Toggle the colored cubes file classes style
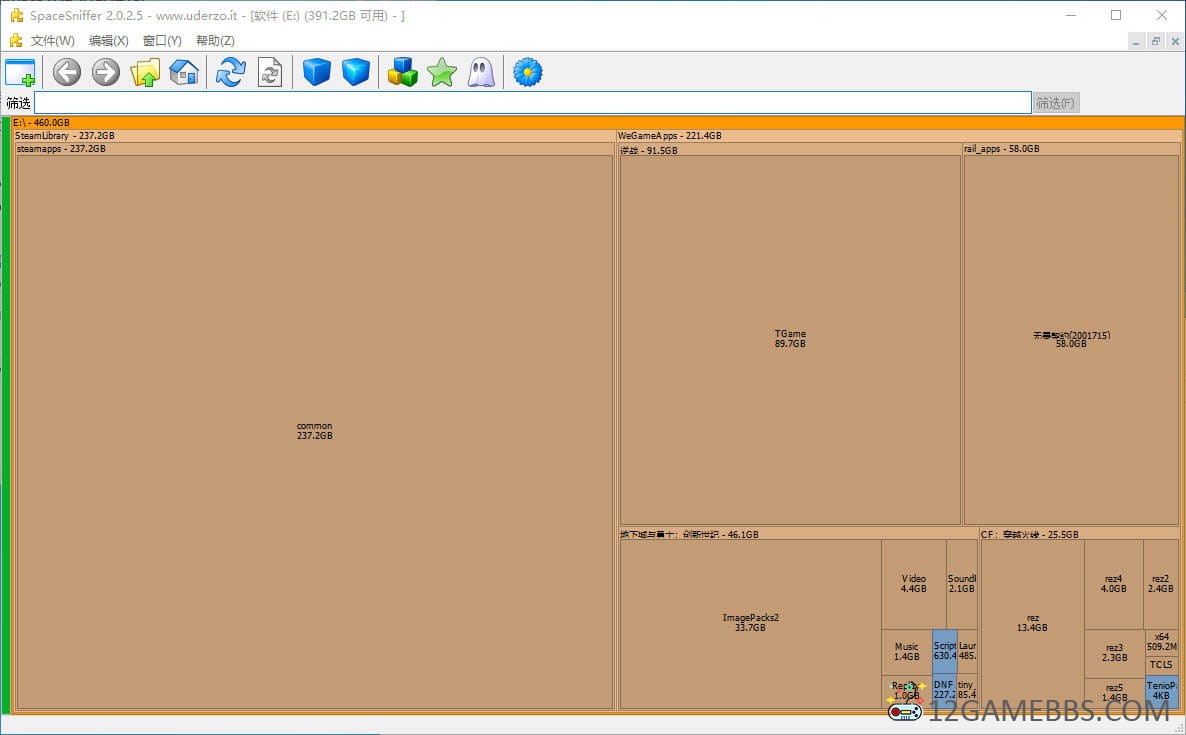This screenshot has width=1186, height=735. point(402,73)
